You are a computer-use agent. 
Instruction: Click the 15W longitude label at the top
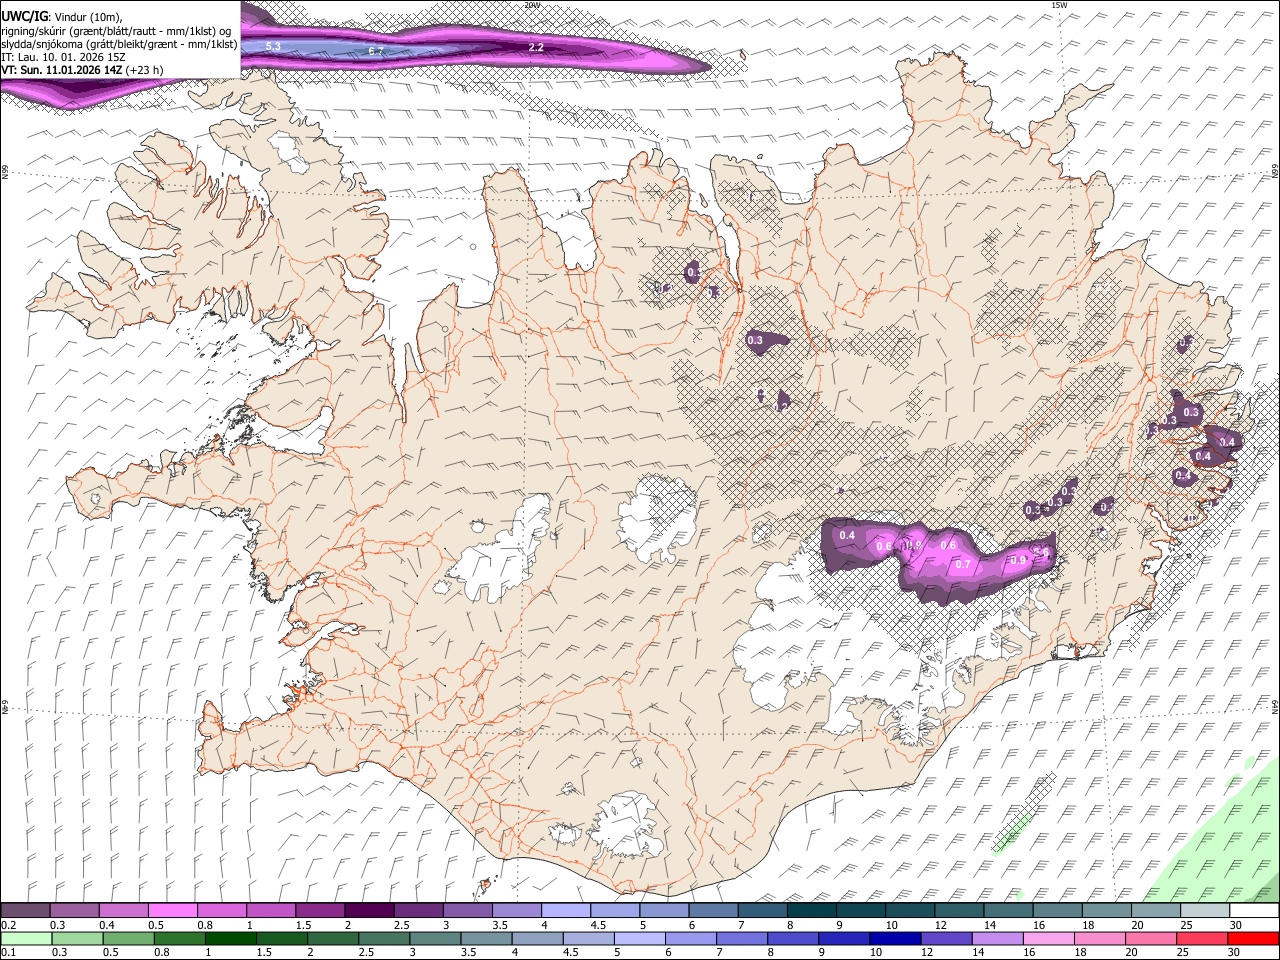pos(1058,6)
